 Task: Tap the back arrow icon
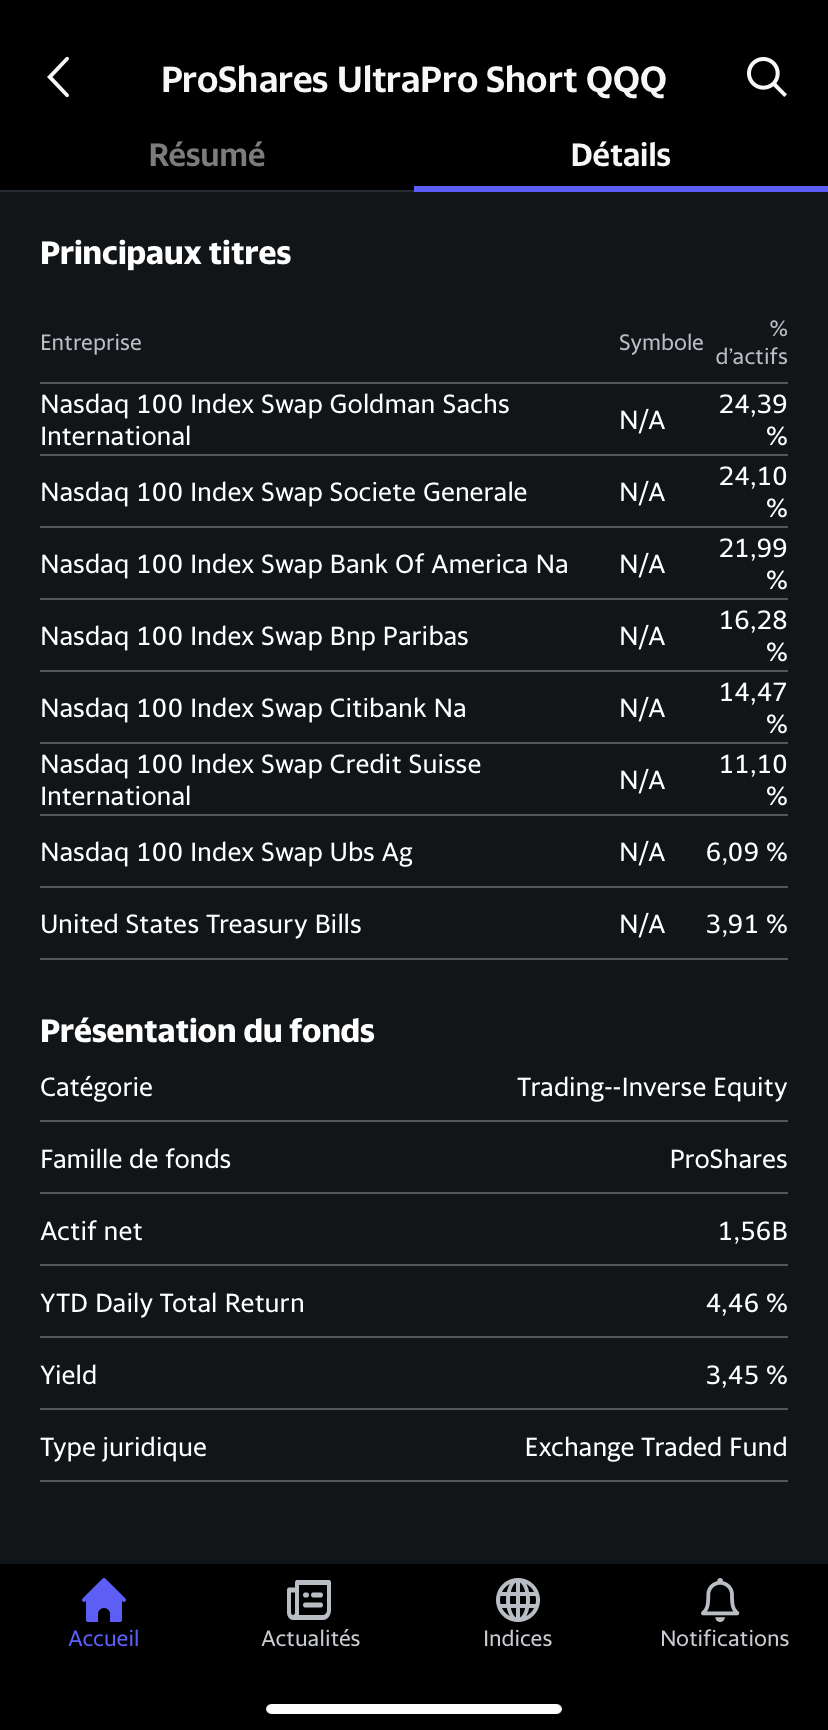pyautogui.click(x=59, y=78)
